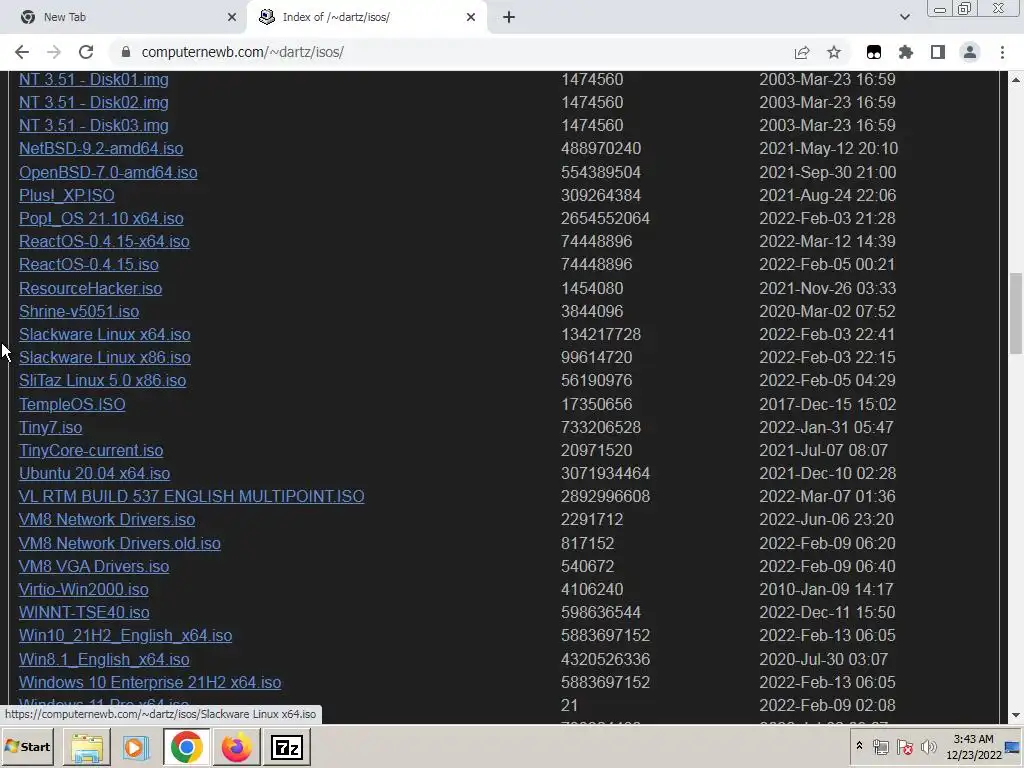Viewport: 1024px width, 768px height.
Task: Download NetBSD-9.2-amd64.iso
Action: 101,148
